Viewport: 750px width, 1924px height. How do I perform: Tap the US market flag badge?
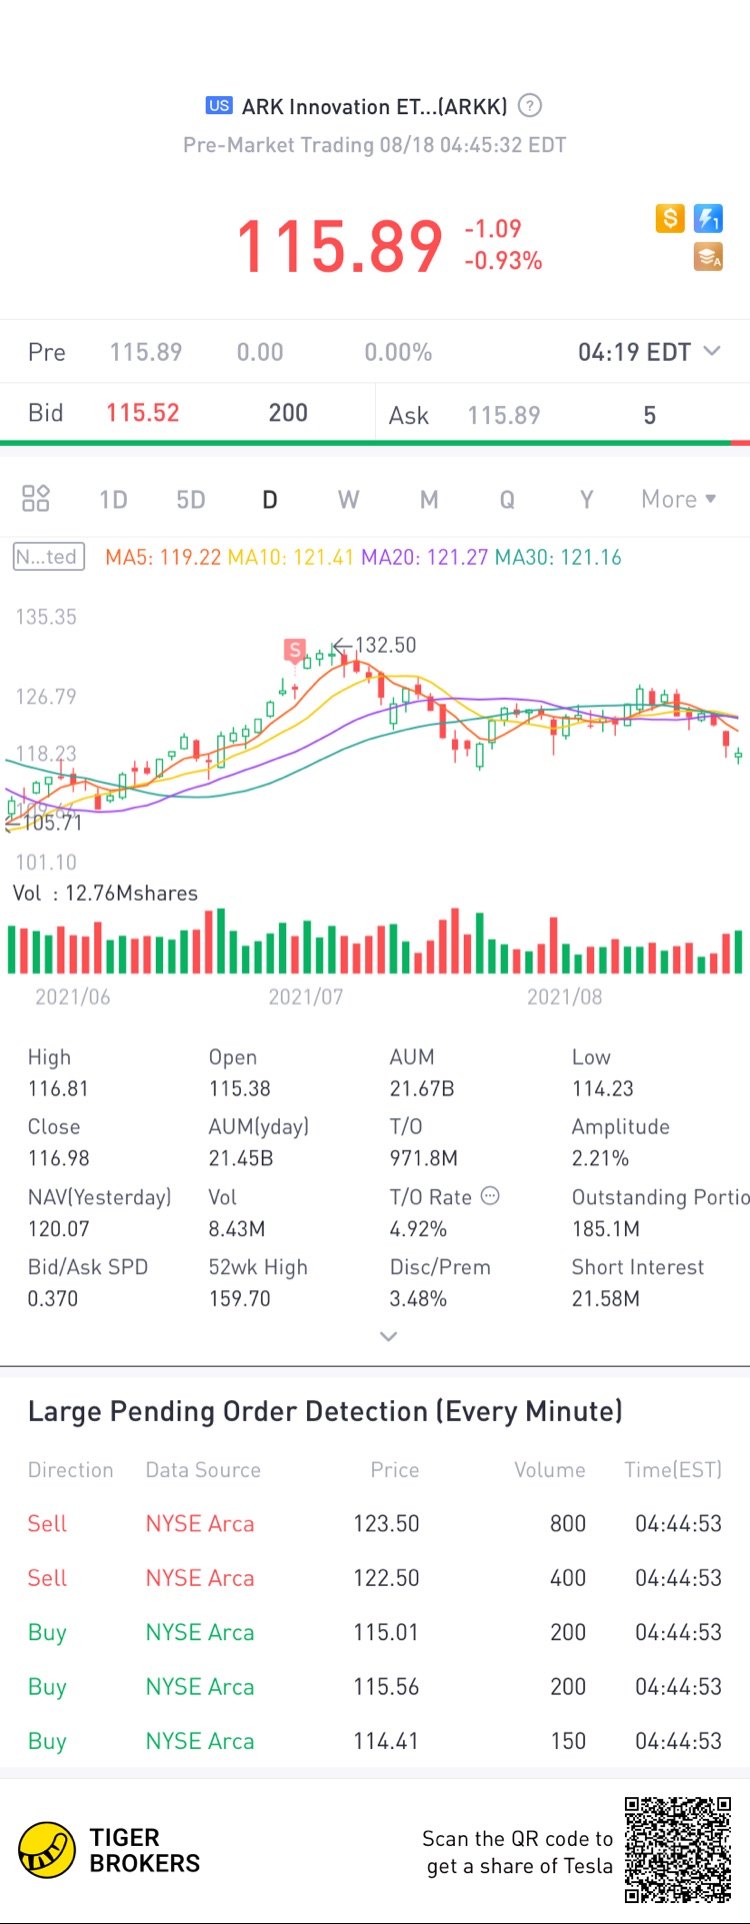click(219, 106)
